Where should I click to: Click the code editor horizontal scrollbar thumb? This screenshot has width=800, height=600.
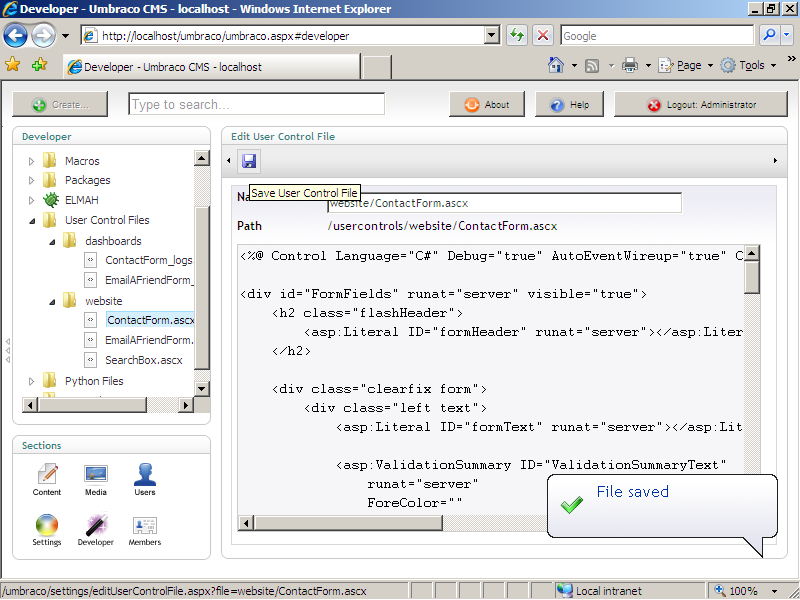point(348,523)
